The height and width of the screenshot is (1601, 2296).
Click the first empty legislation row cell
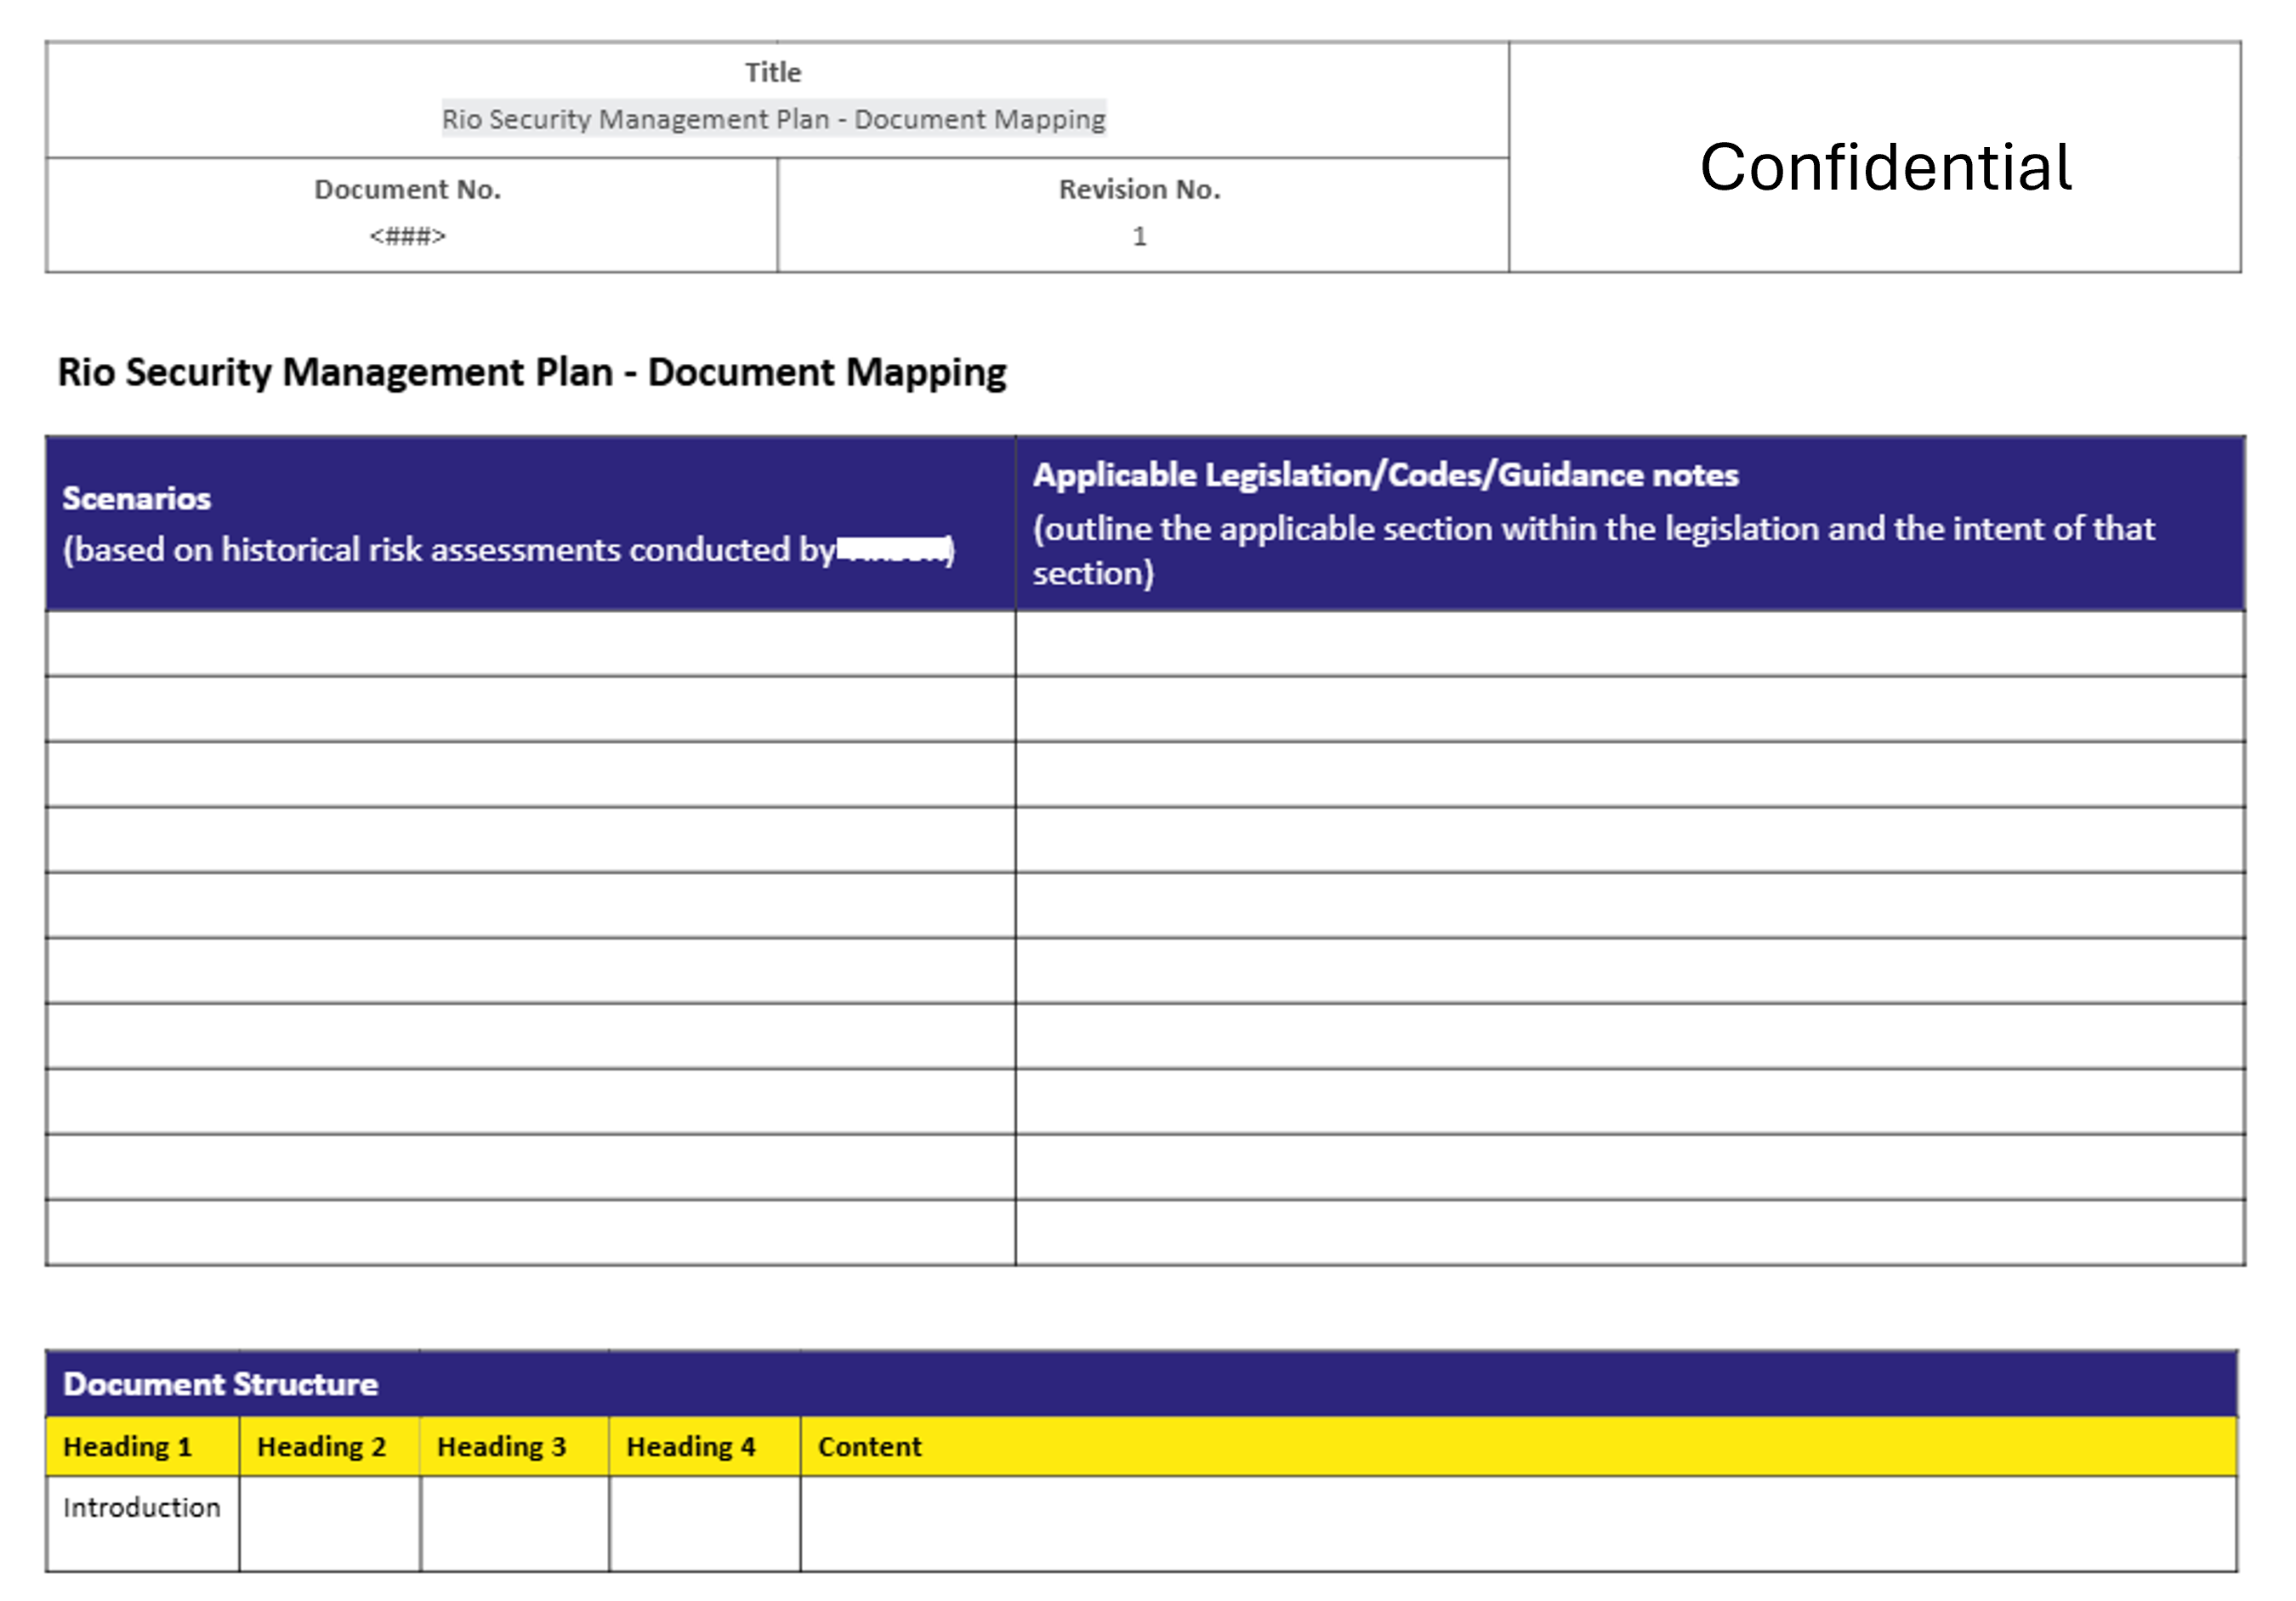click(x=1629, y=644)
